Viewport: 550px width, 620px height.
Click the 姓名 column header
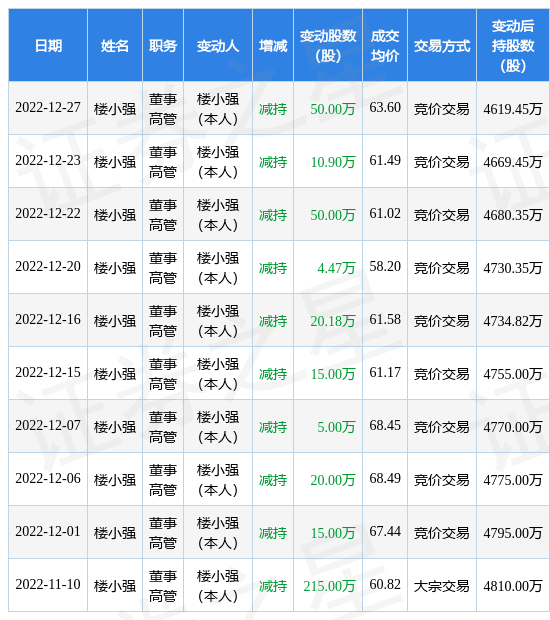tap(115, 46)
